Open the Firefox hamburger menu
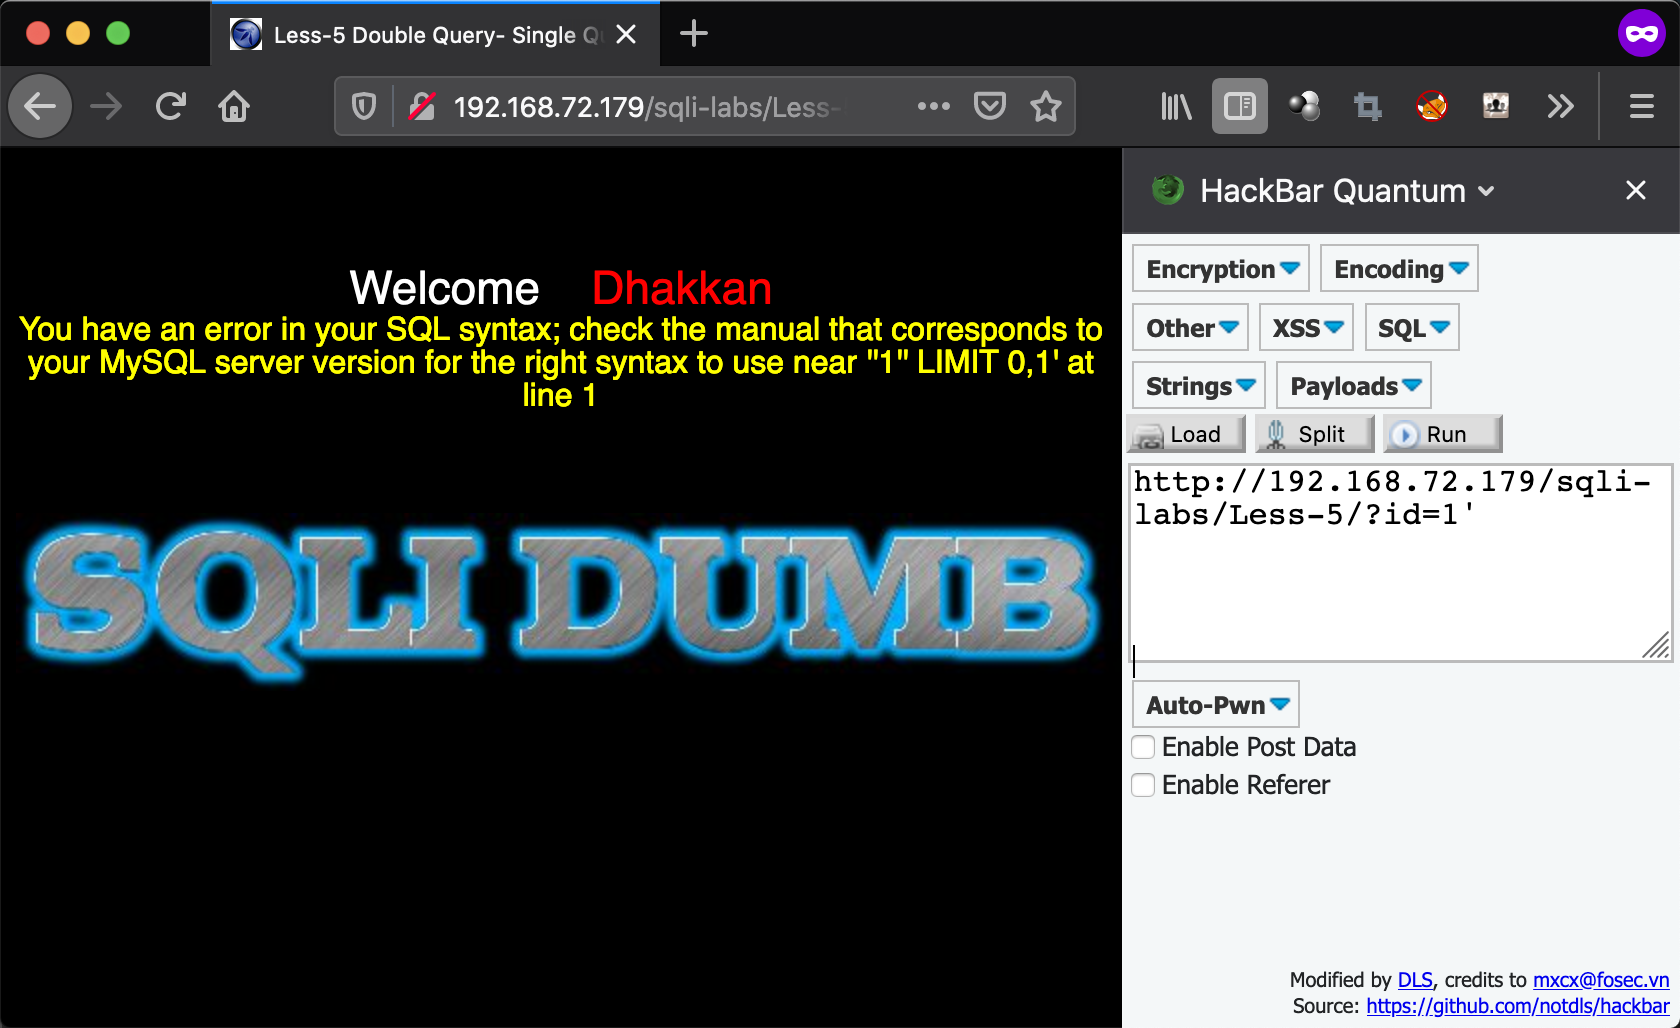 coord(1641,106)
